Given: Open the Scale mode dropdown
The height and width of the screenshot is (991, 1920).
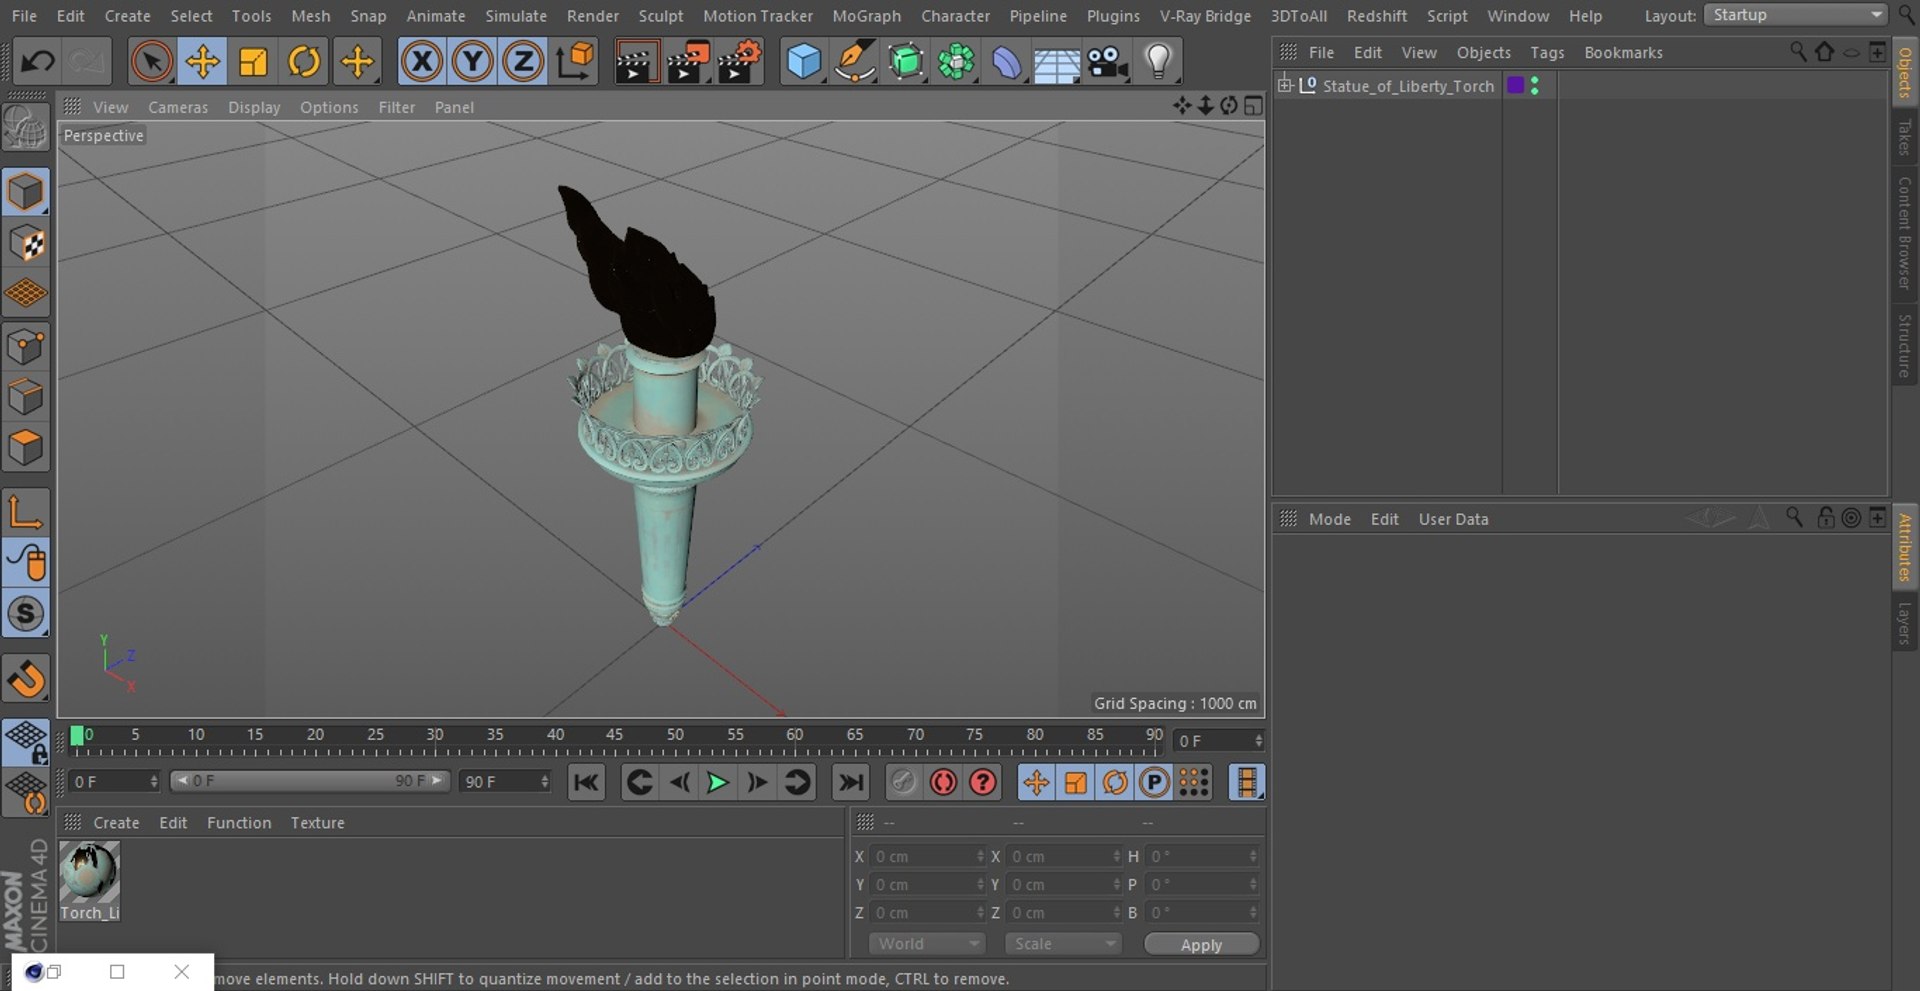Looking at the screenshot, I should (1063, 944).
